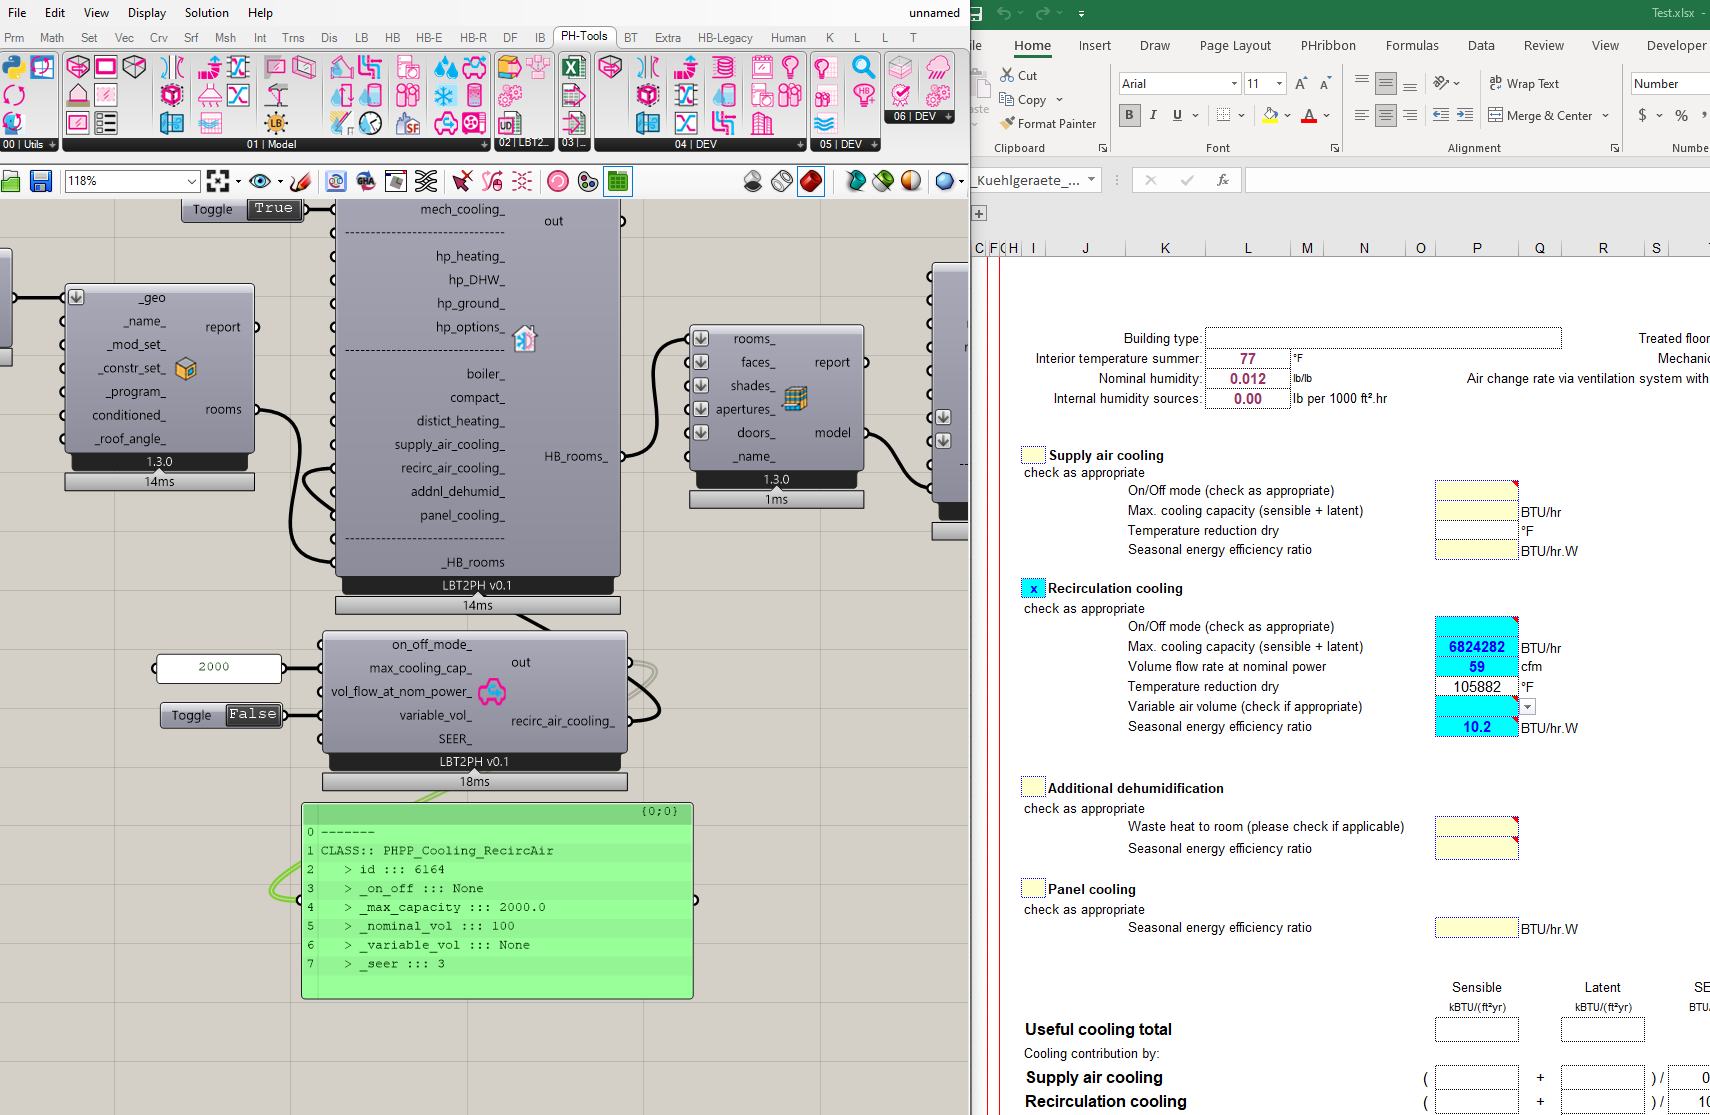Click the red shaded preview icon

[811, 181]
